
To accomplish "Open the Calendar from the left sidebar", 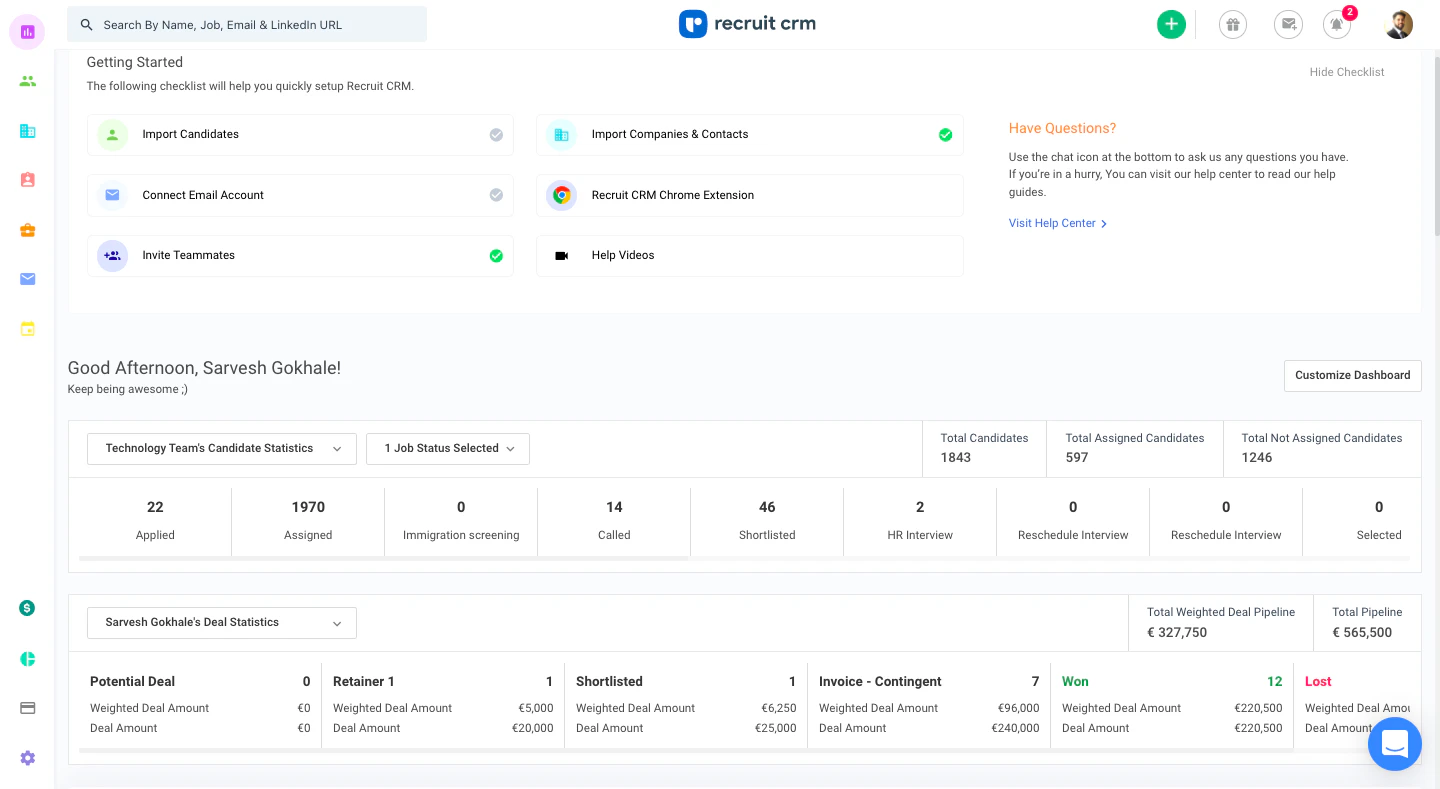I will 27,328.
